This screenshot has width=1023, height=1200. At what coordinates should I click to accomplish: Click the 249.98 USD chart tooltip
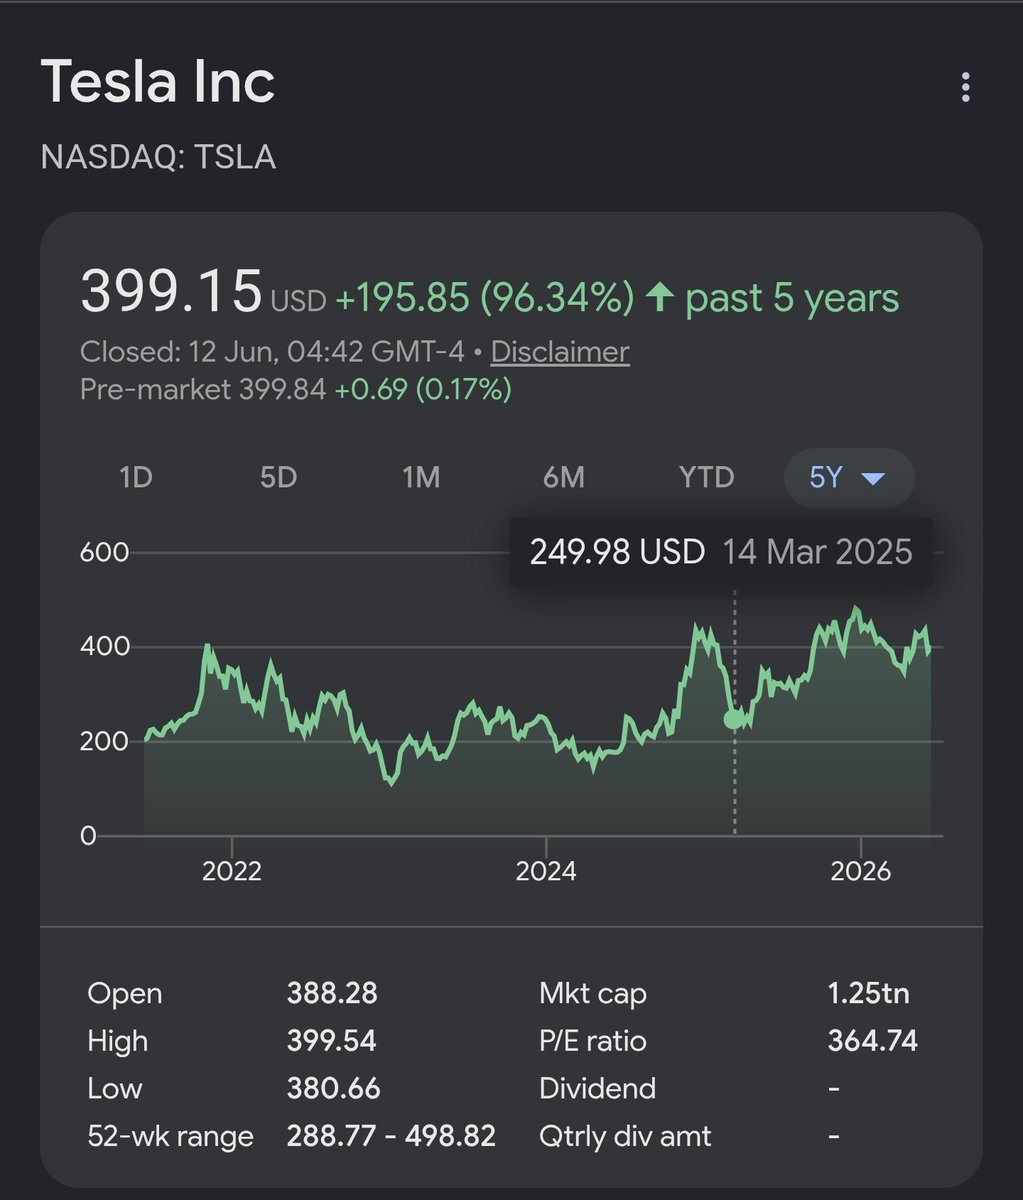pos(721,552)
